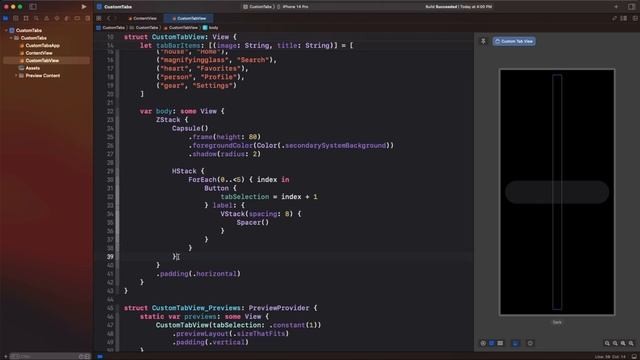The image size is (640, 360).
Task: Open the Test navigator diamond icon
Action: pyautogui.click(x=57, y=18)
